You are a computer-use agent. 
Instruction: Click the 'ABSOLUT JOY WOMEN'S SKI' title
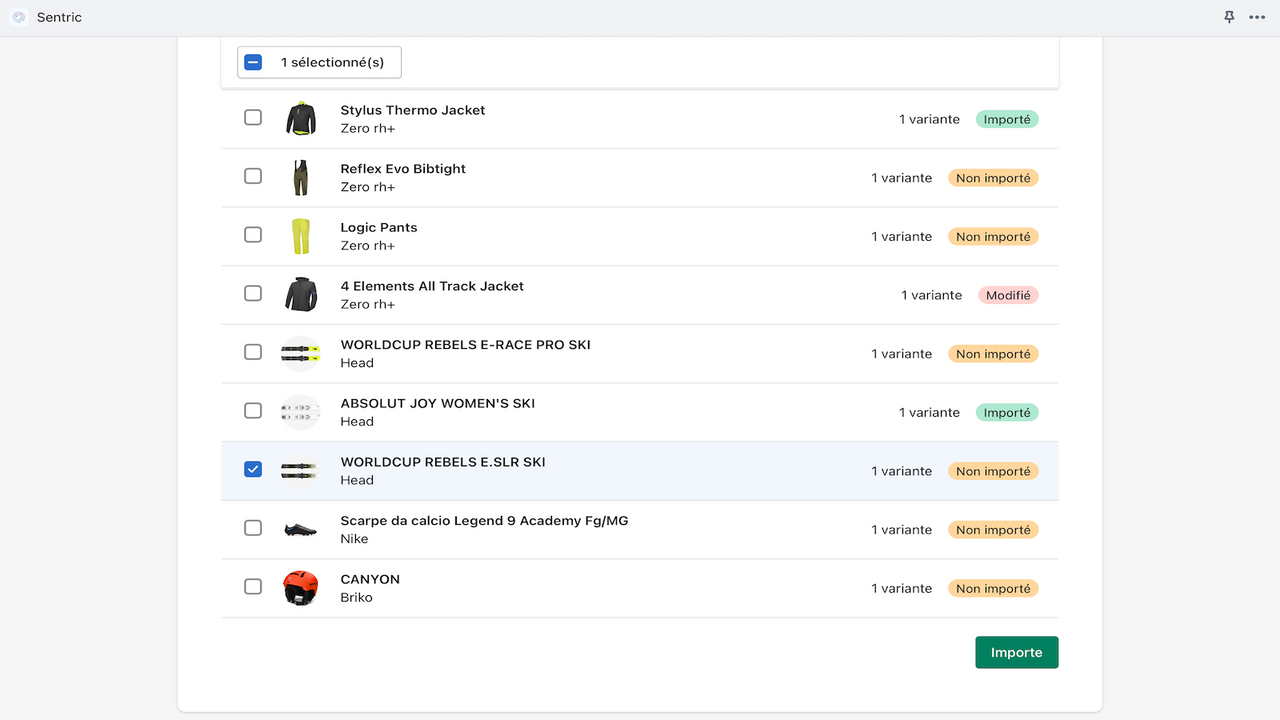point(438,403)
